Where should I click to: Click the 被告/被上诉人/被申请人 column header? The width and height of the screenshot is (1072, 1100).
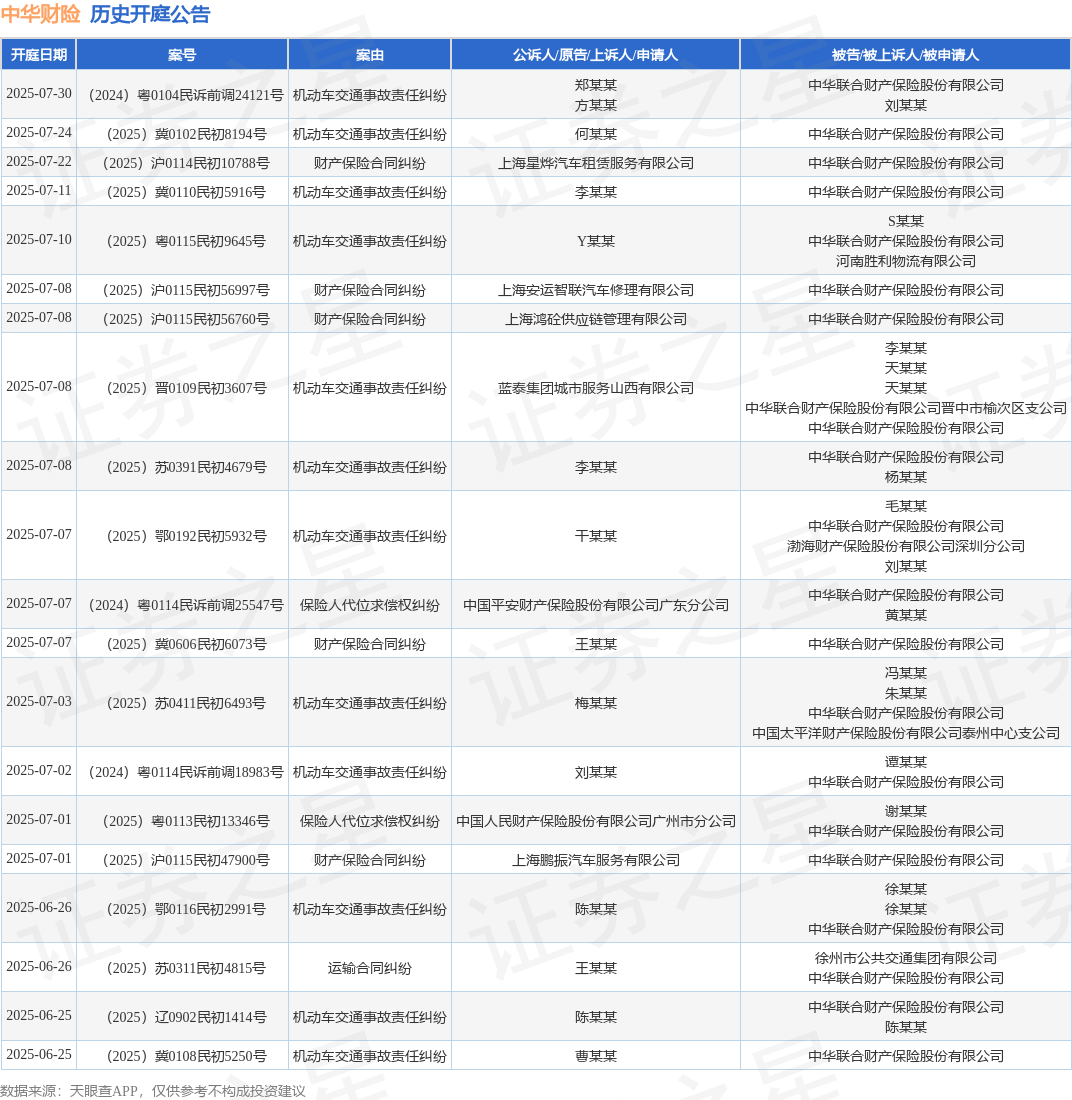pos(906,55)
